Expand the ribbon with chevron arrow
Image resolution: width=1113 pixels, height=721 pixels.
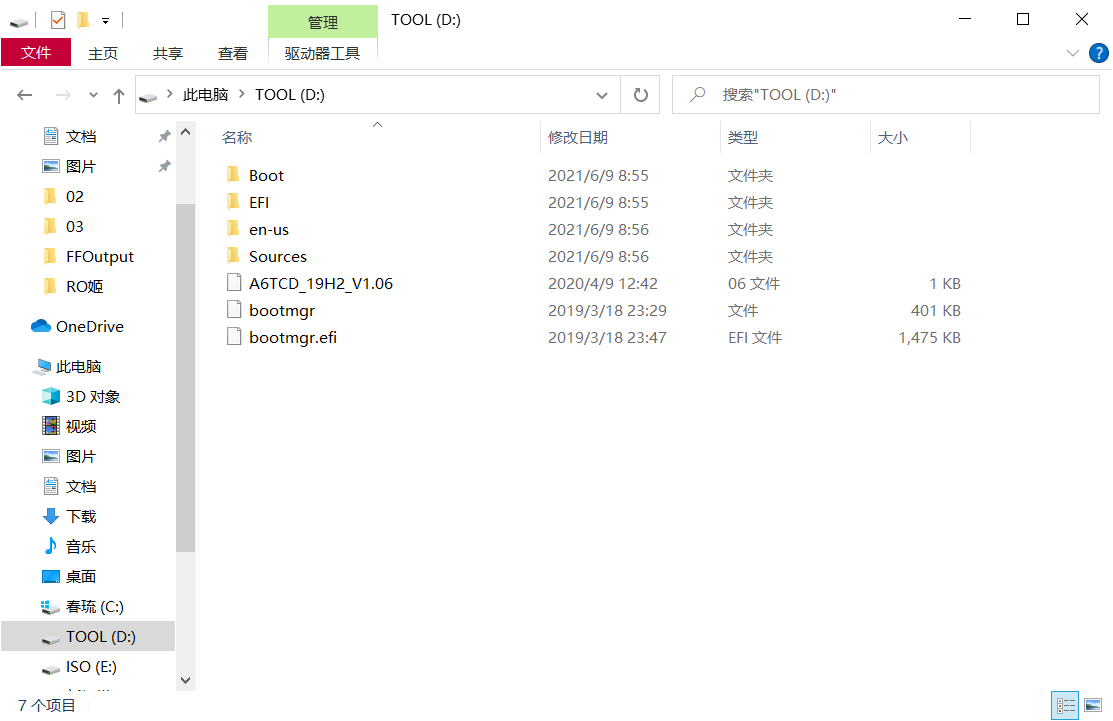pyautogui.click(x=1072, y=53)
